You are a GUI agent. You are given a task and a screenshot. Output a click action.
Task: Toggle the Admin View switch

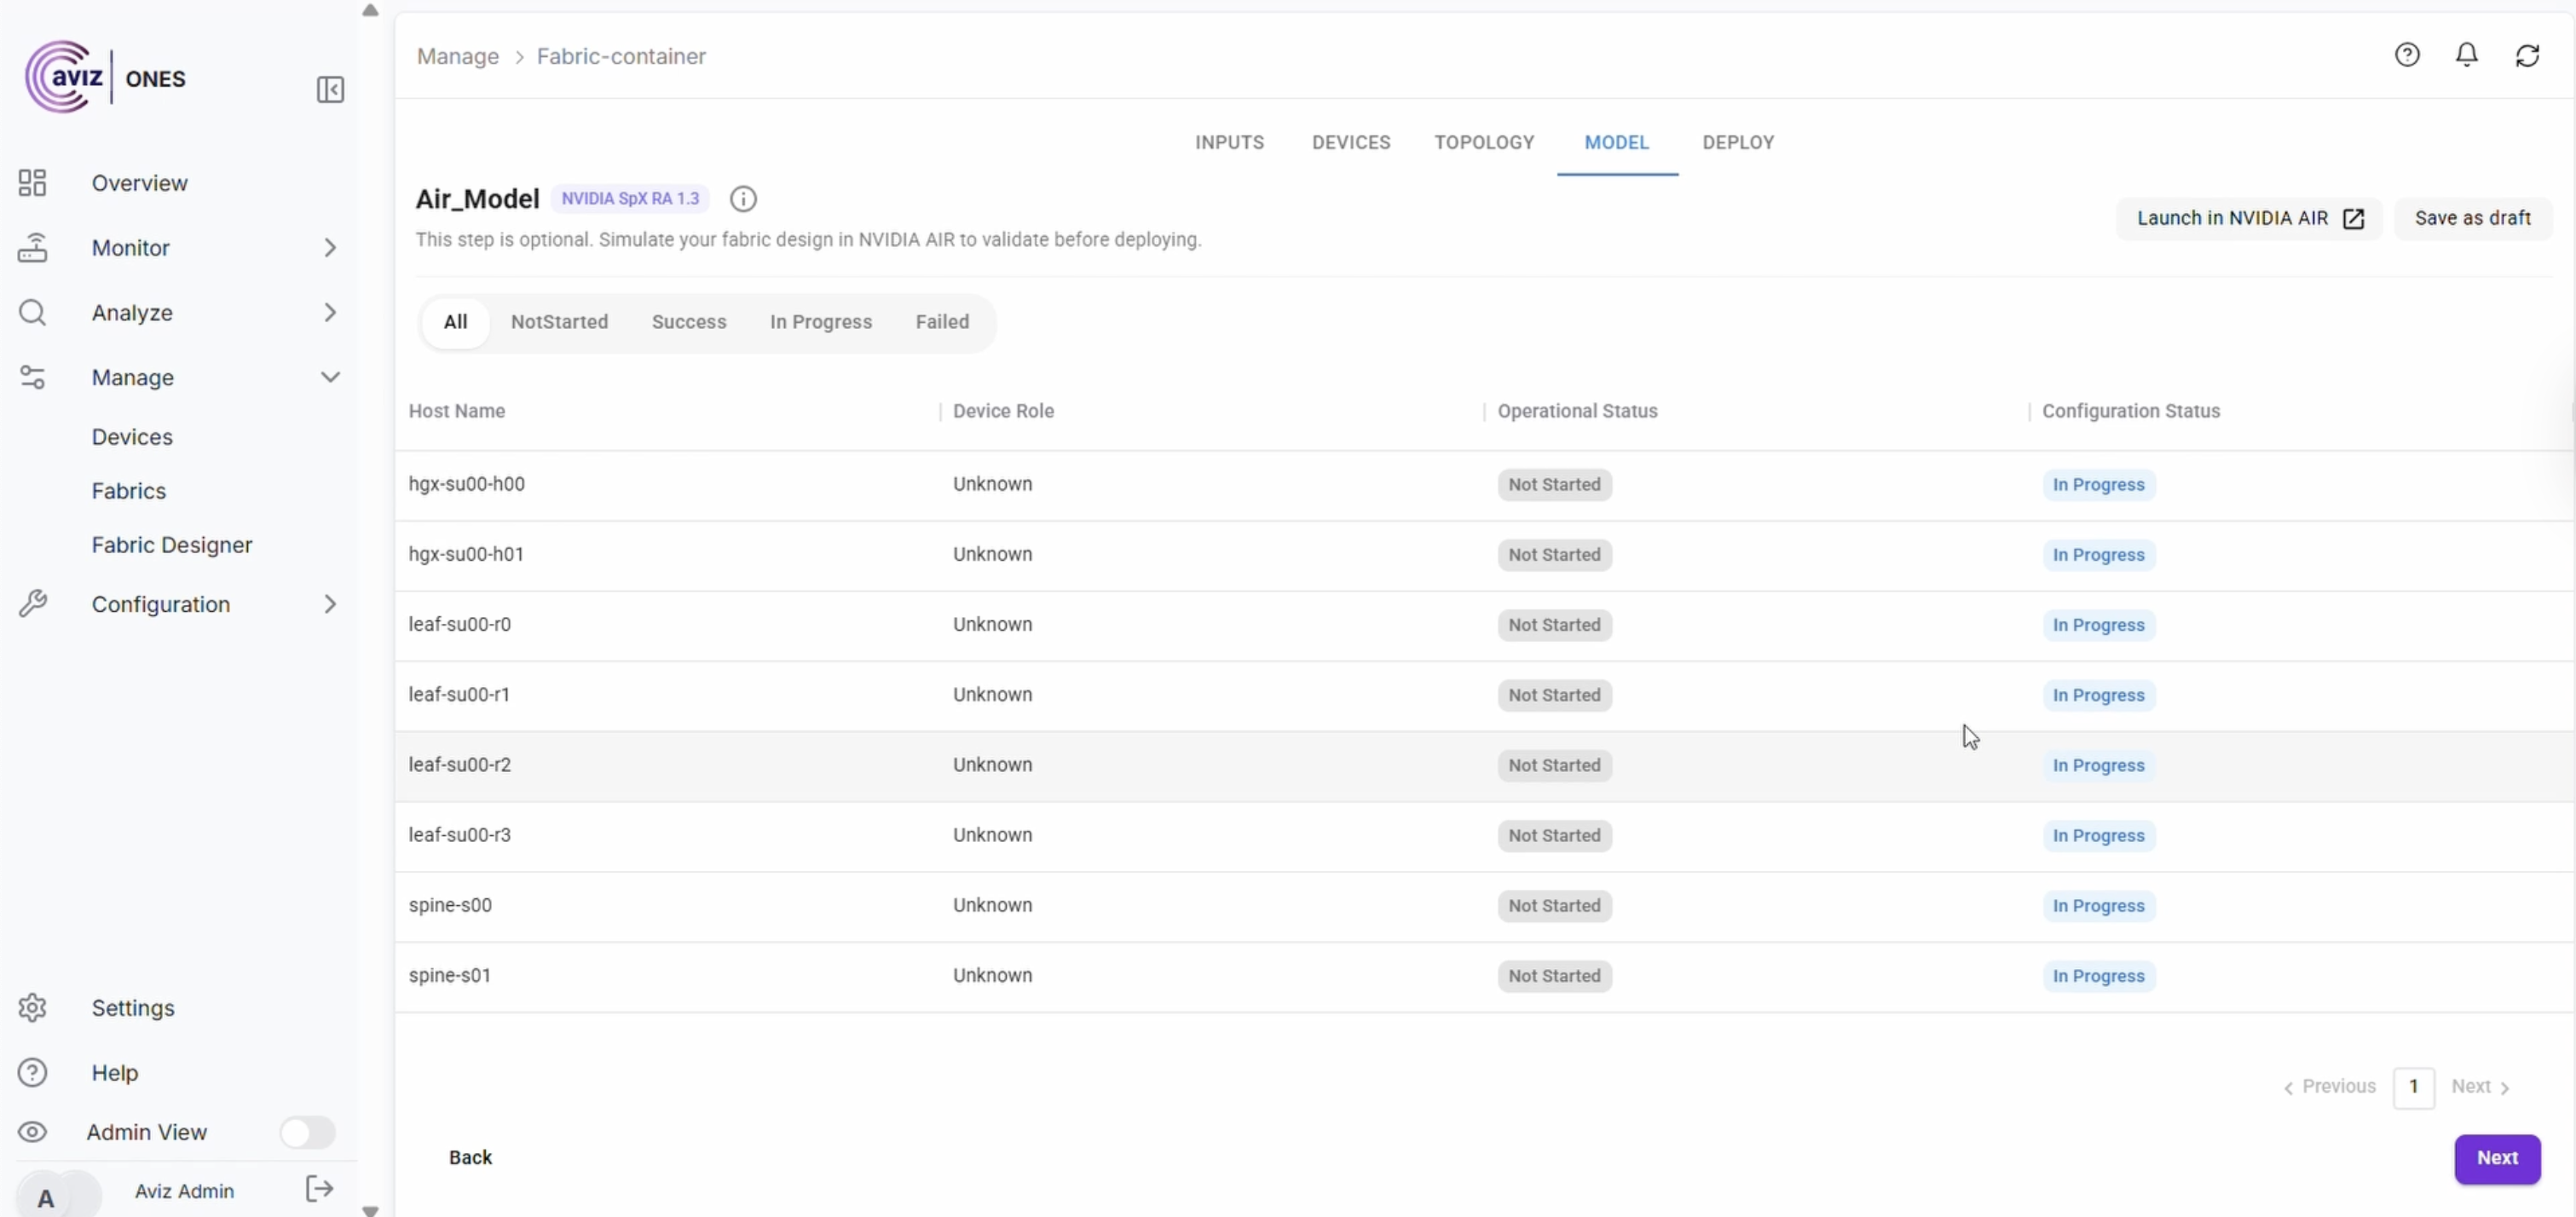[307, 1132]
